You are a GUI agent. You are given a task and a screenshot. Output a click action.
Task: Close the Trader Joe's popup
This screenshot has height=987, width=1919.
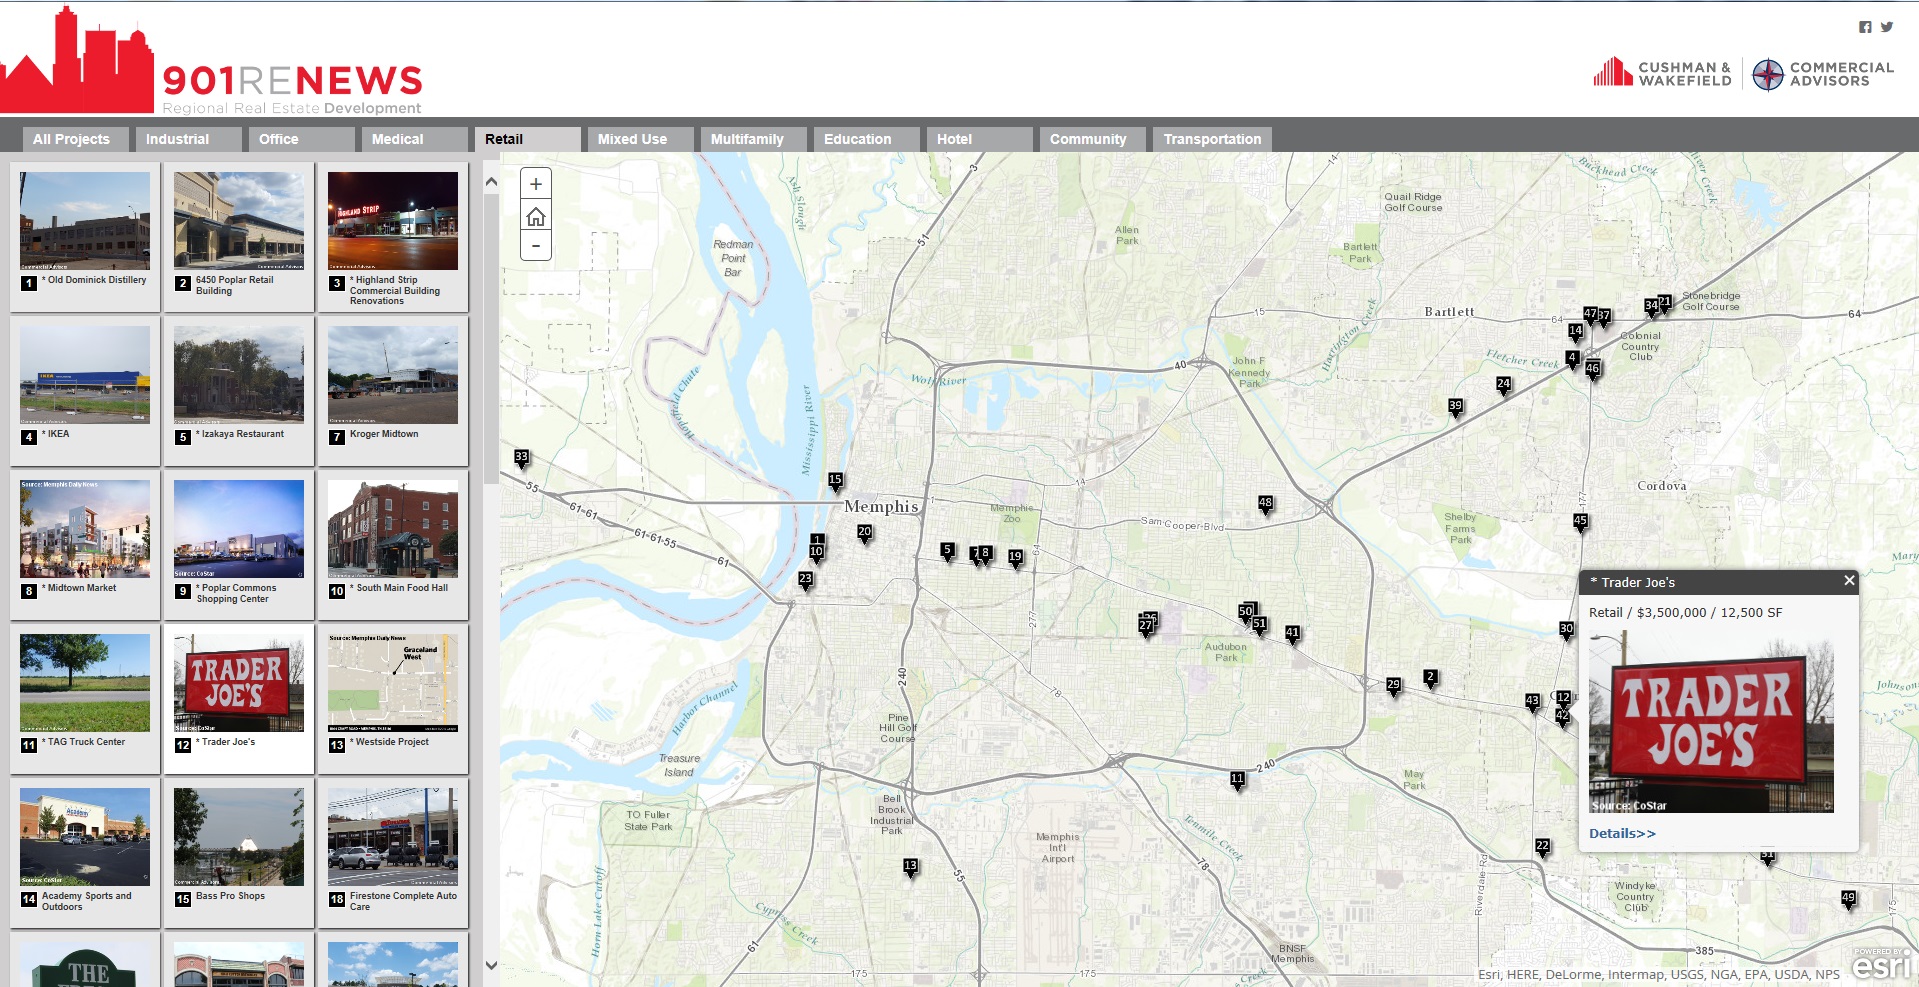(1849, 580)
